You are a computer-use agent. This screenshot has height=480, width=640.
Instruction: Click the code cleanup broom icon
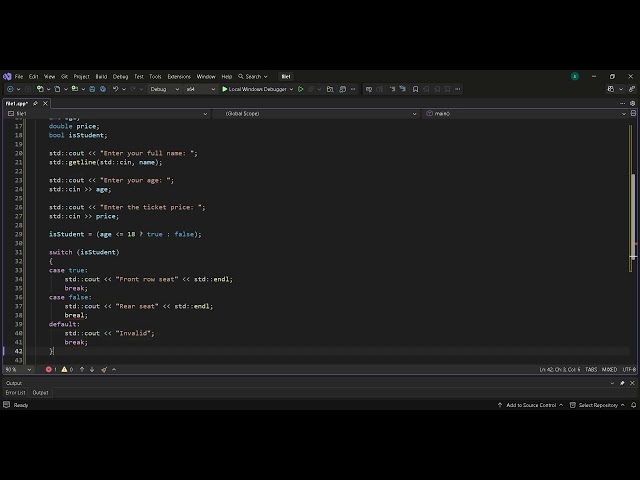click(104, 369)
